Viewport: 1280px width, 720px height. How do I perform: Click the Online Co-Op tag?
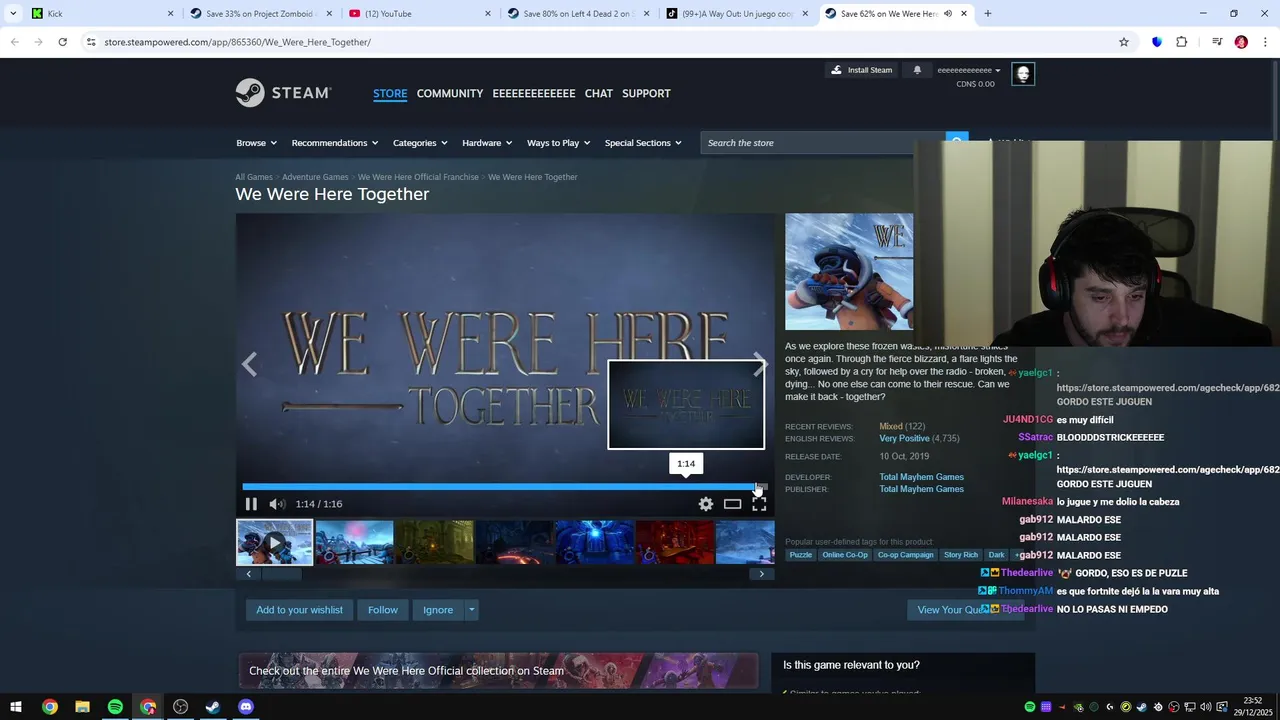pos(845,555)
